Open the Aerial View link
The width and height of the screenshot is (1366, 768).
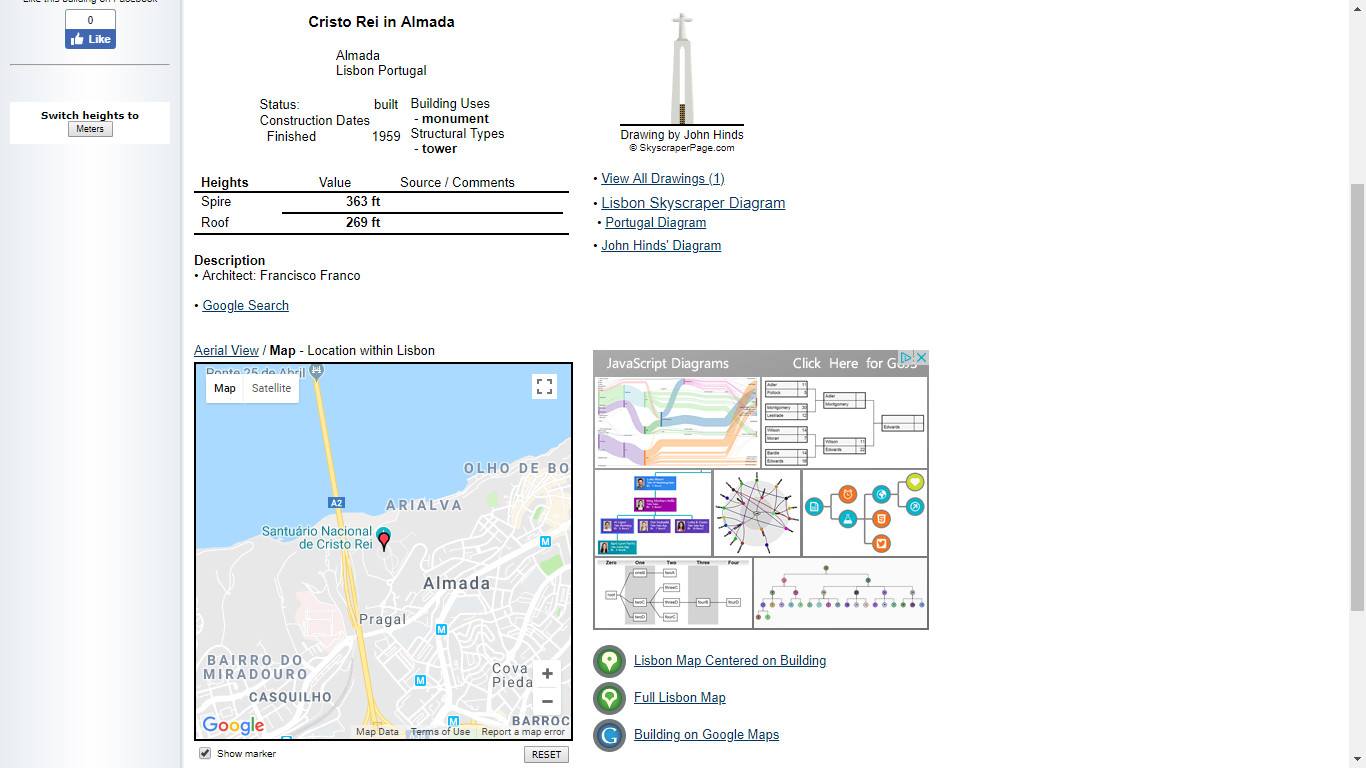[226, 351]
